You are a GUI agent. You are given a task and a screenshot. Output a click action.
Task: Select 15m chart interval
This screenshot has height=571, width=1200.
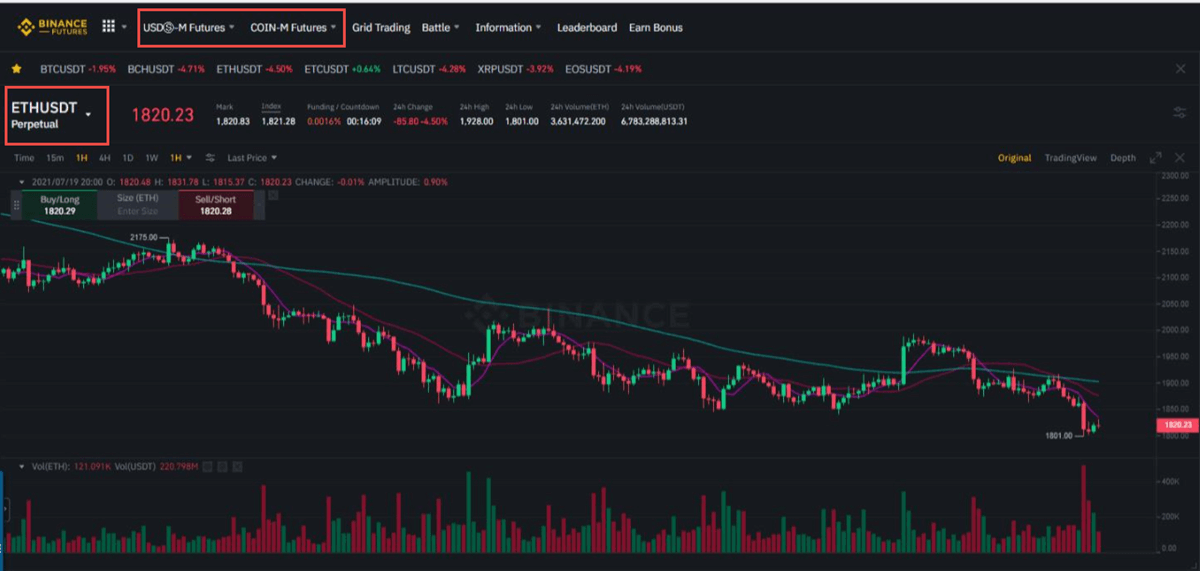click(x=56, y=158)
